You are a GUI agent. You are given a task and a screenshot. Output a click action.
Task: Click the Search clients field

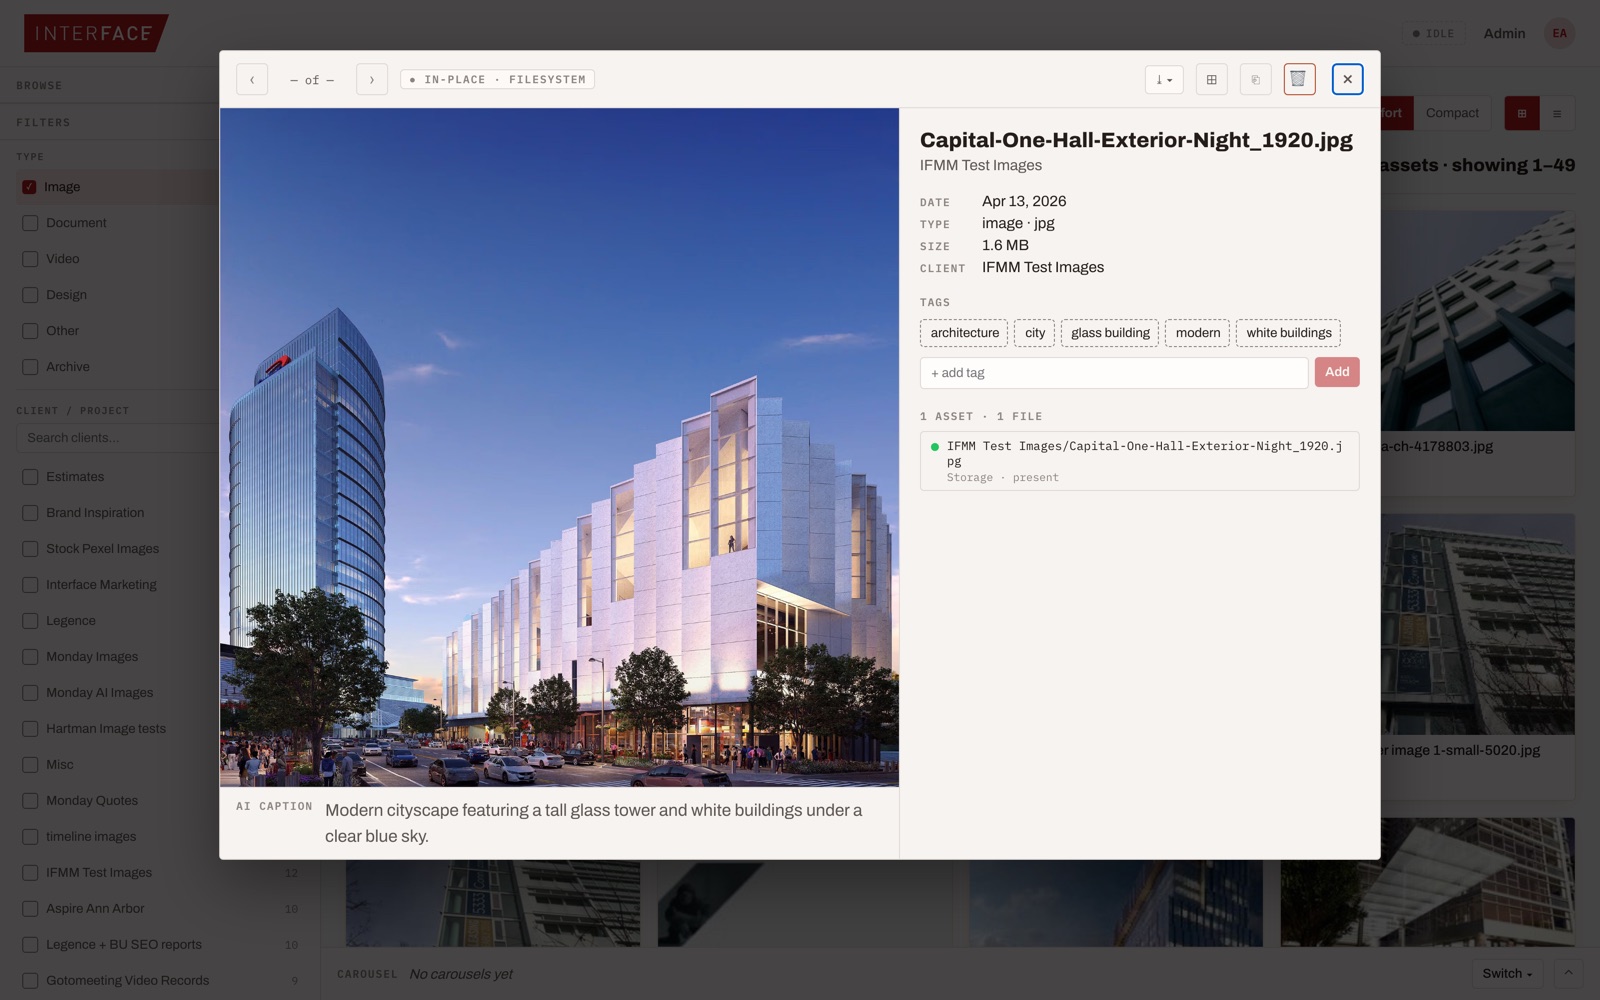tap(118, 438)
